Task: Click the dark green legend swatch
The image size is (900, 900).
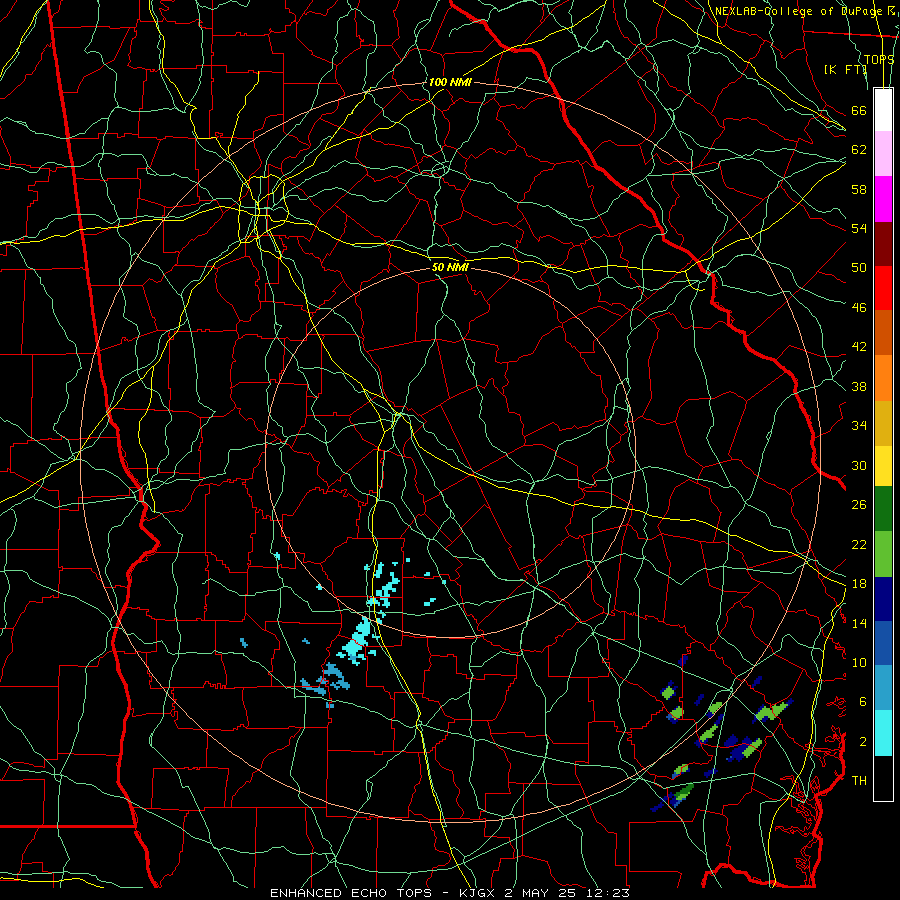Action: (883, 508)
